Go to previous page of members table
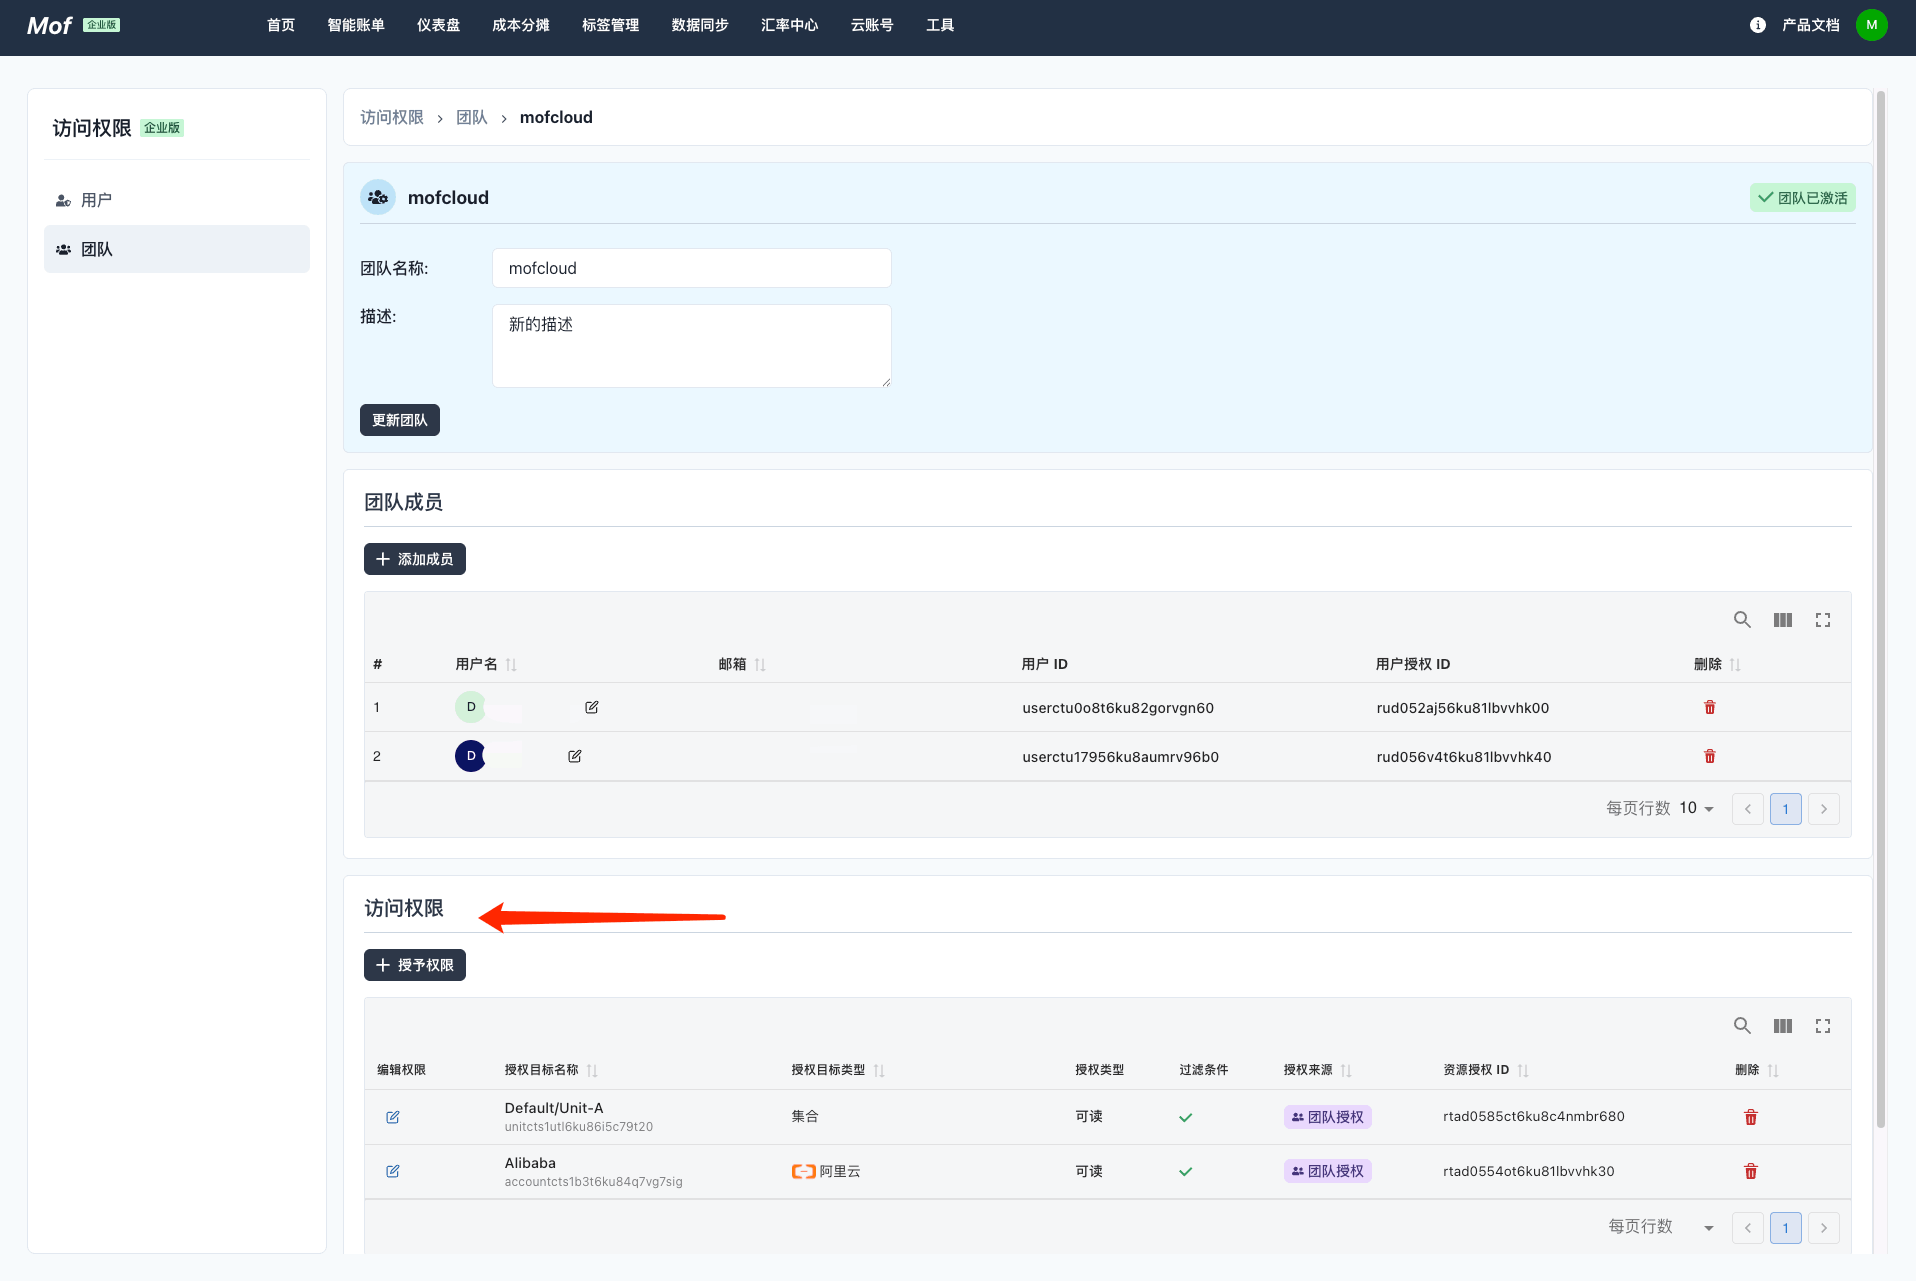Image resolution: width=1916 pixels, height=1281 pixels. point(1748,809)
